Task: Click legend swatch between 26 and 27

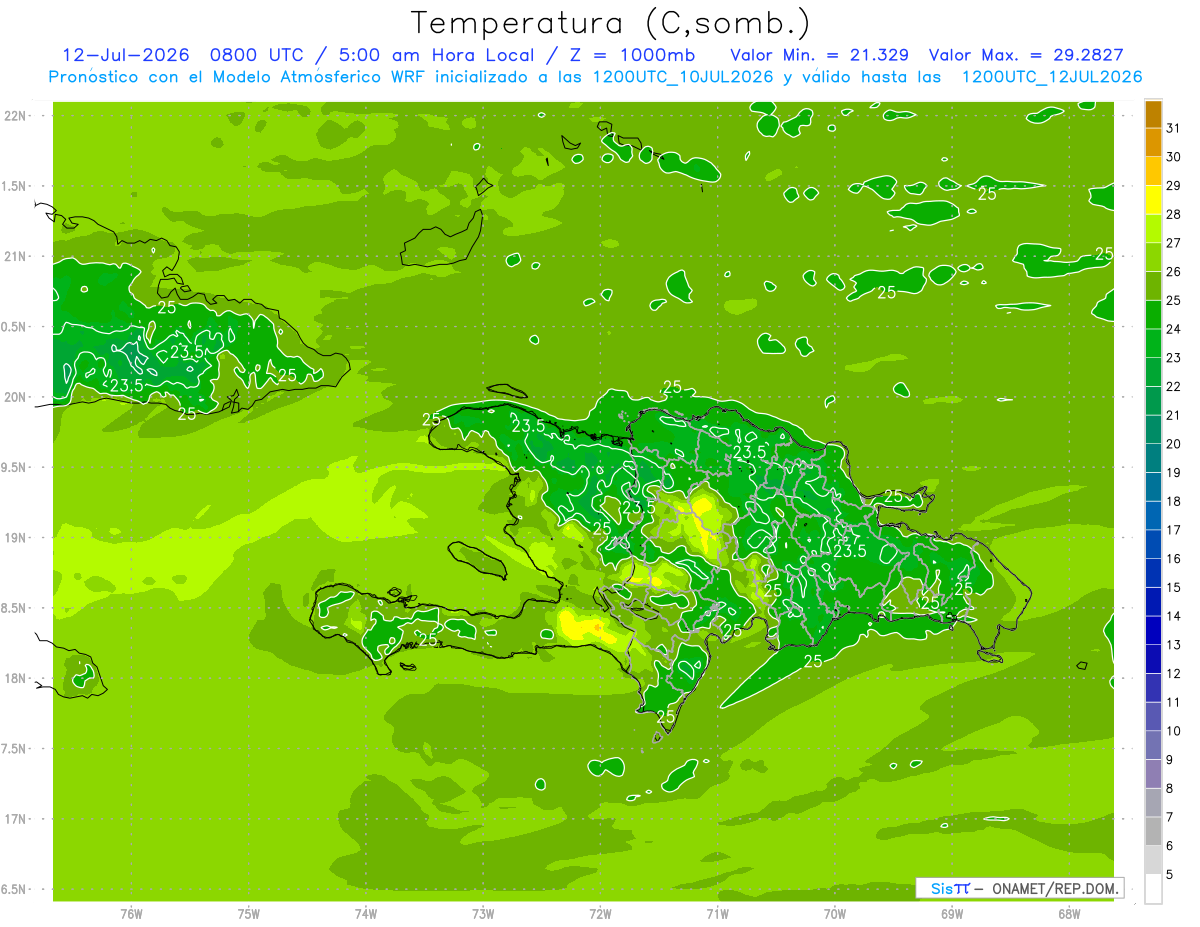Action: 1153,257
